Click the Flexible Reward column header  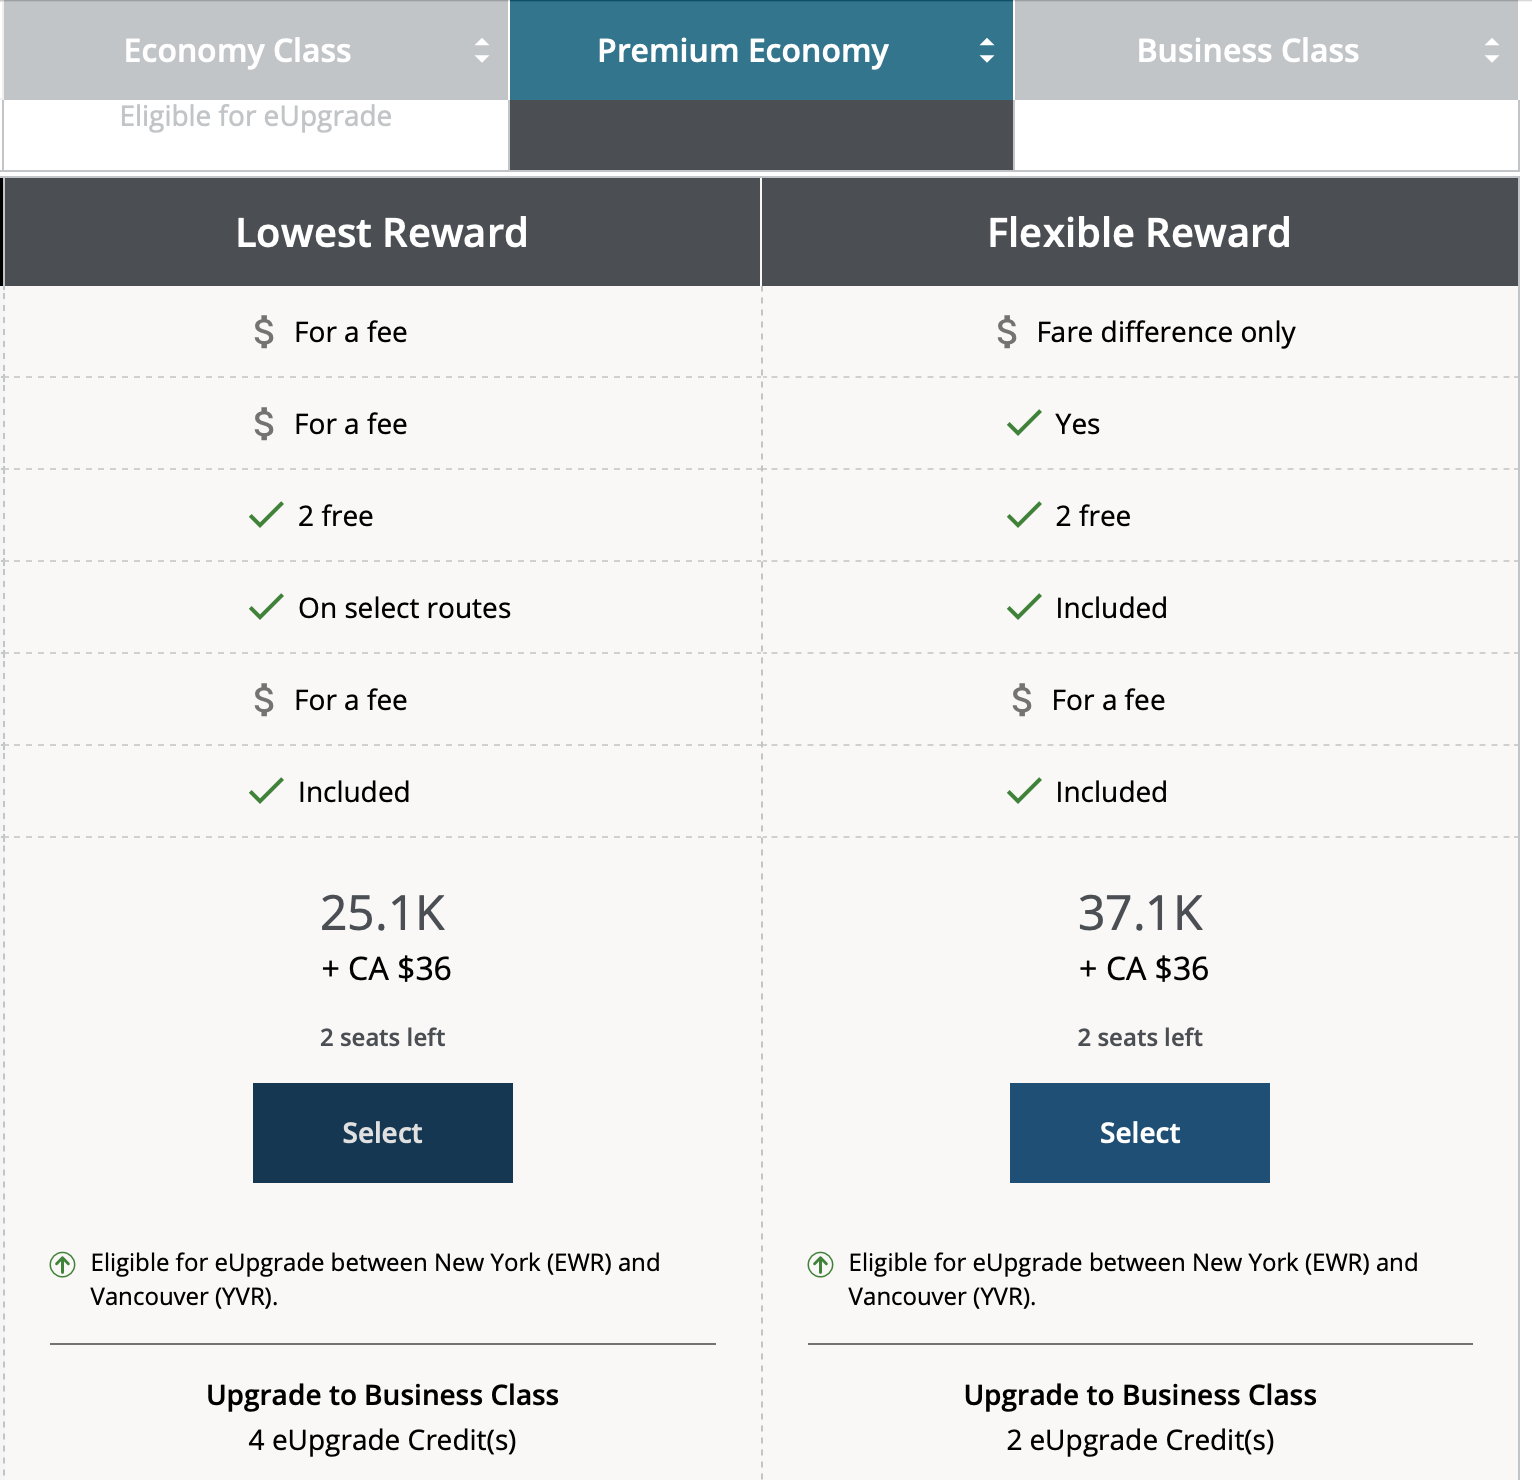pyautogui.click(x=1139, y=233)
